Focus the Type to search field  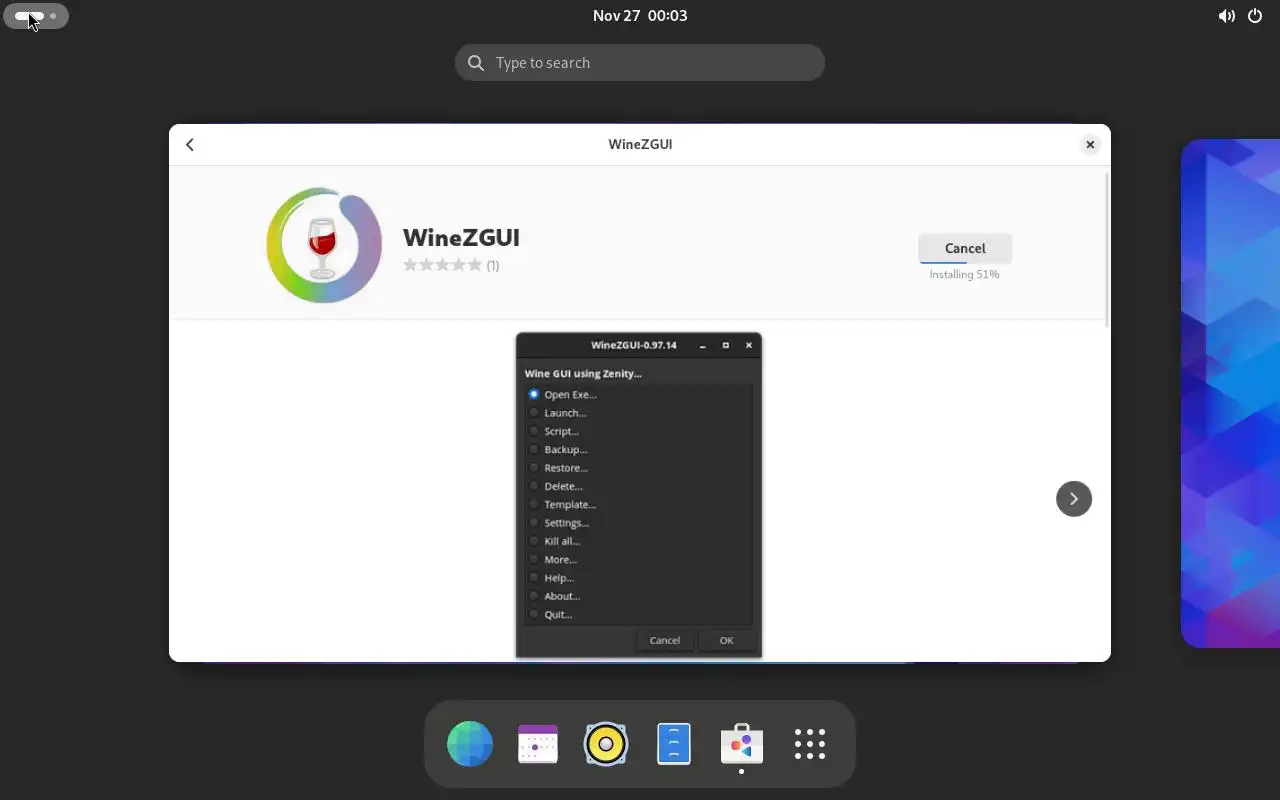coord(640,63)
